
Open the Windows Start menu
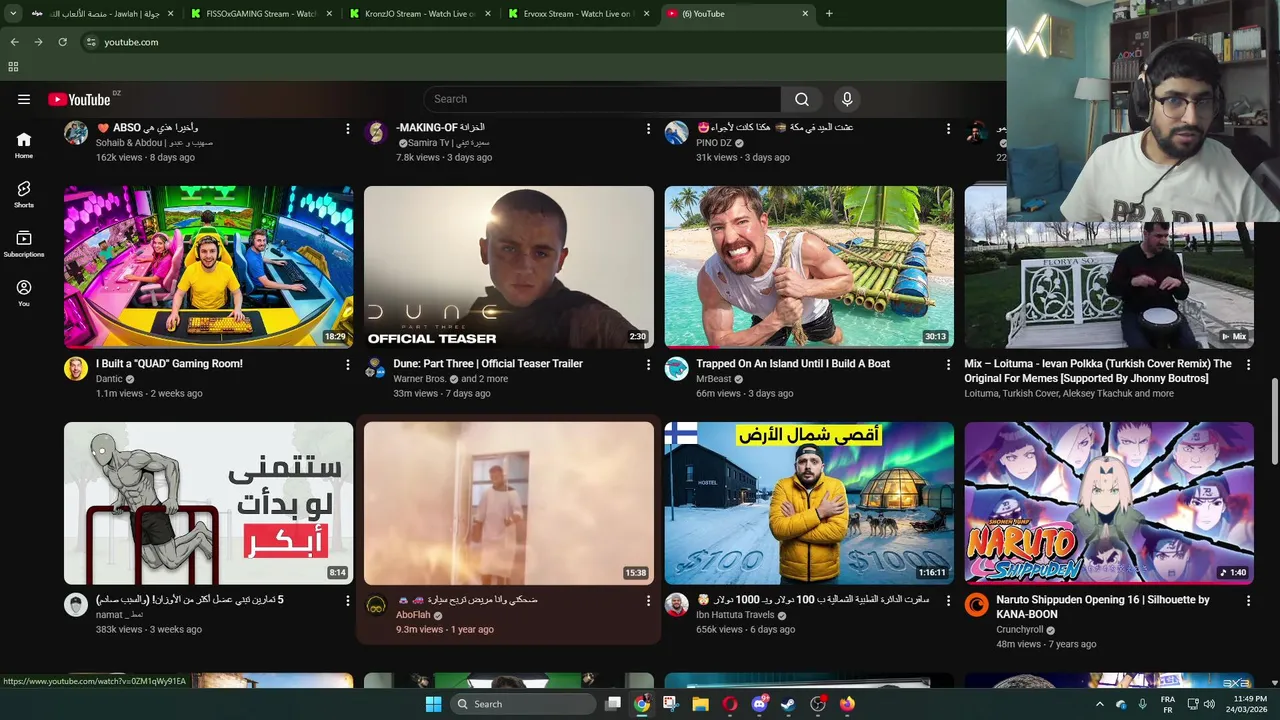(433, 704)
